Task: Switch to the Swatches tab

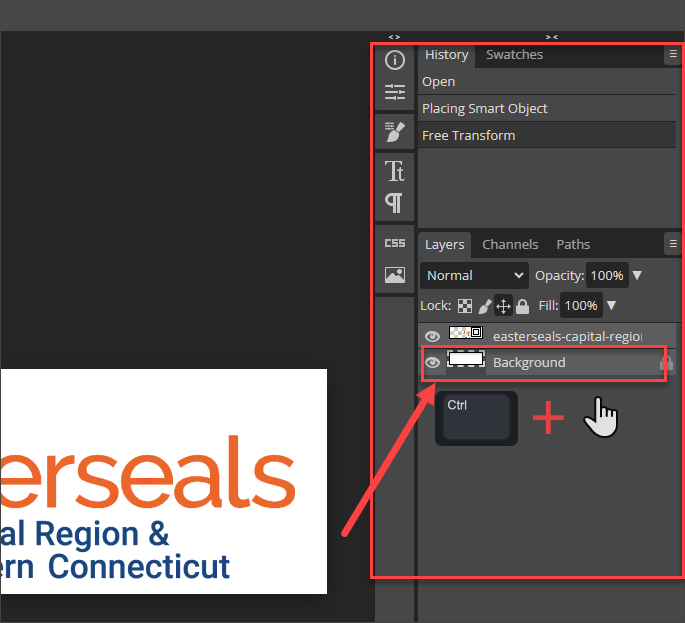Action: coord(514,55)
